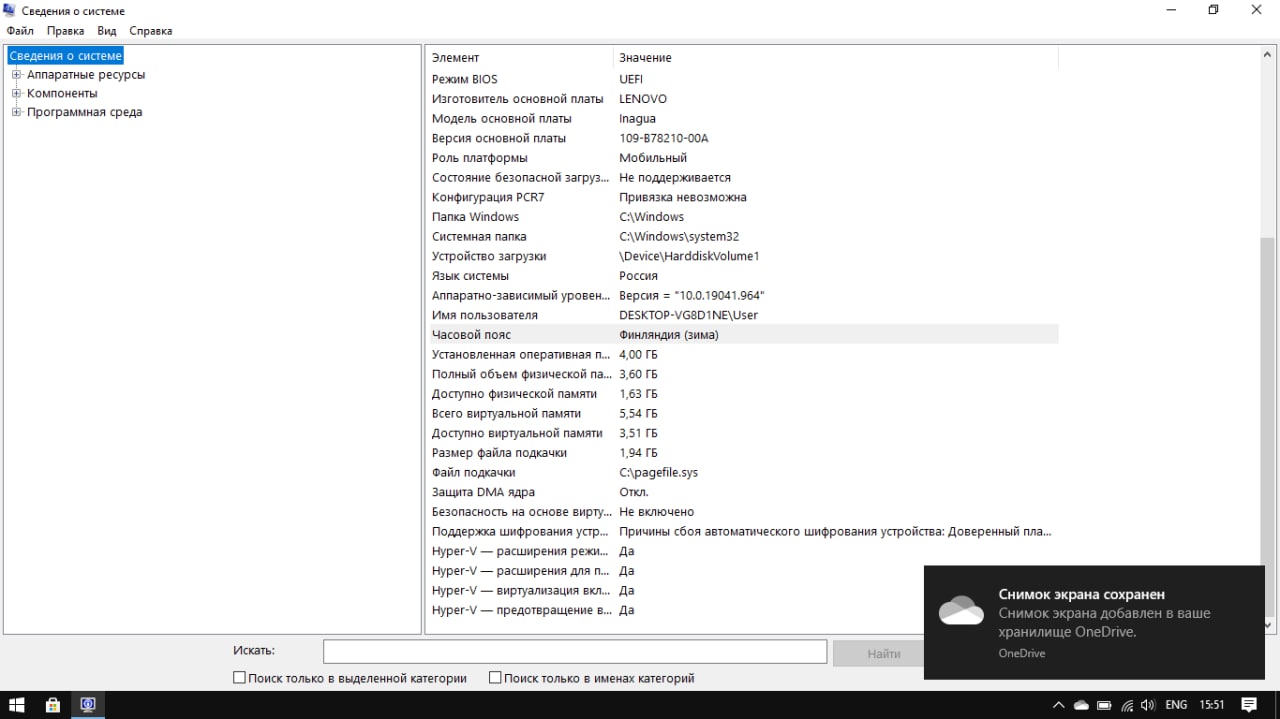This screenshot has width=1280, height=719.
Task: Select Конфигурация PCR7 row
Action: pos(743,197)
